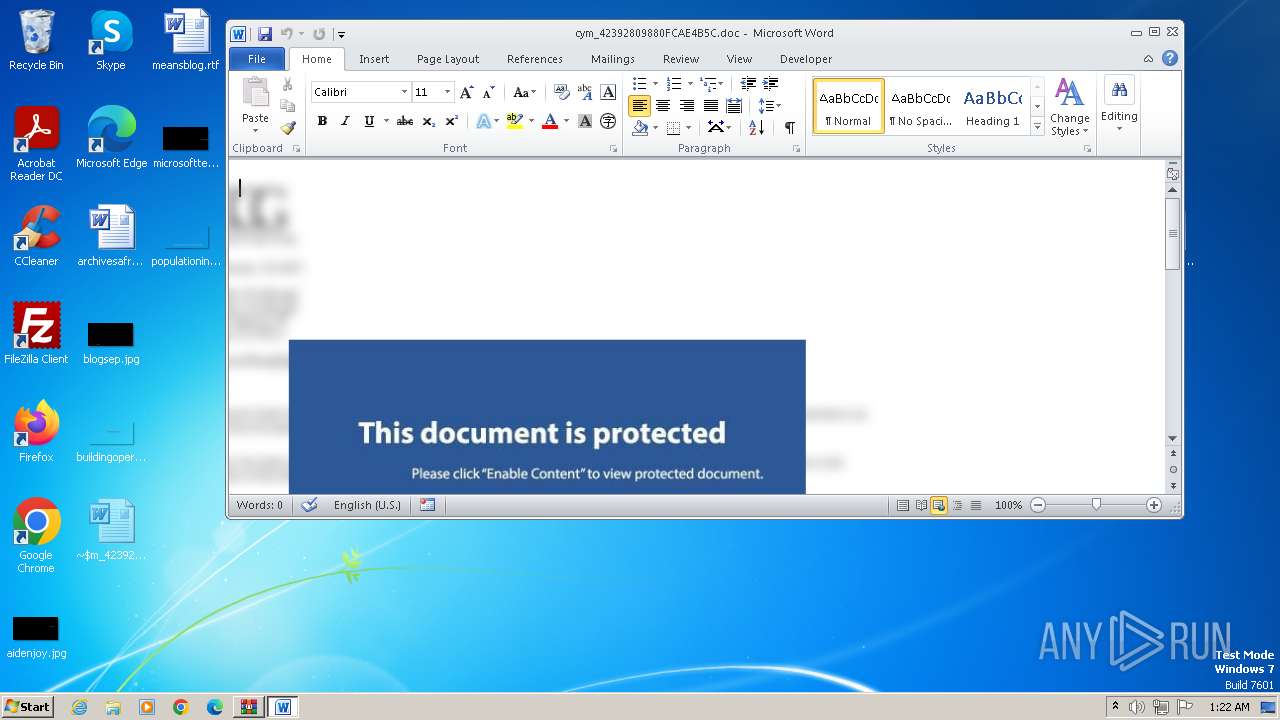Open the File tab
This screenshot has height=720, width=1280.
point(257,59)
